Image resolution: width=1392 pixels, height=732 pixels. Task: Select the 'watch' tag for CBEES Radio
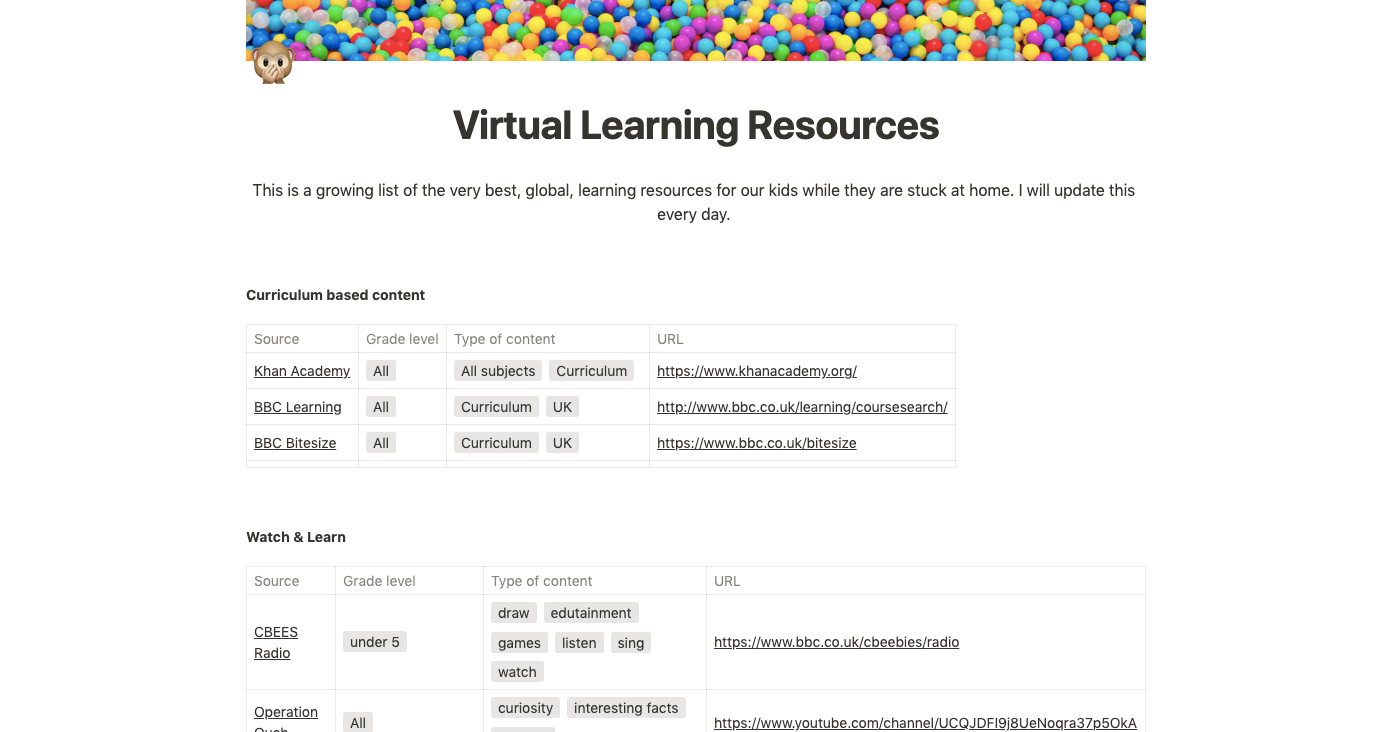coord(517,672)
